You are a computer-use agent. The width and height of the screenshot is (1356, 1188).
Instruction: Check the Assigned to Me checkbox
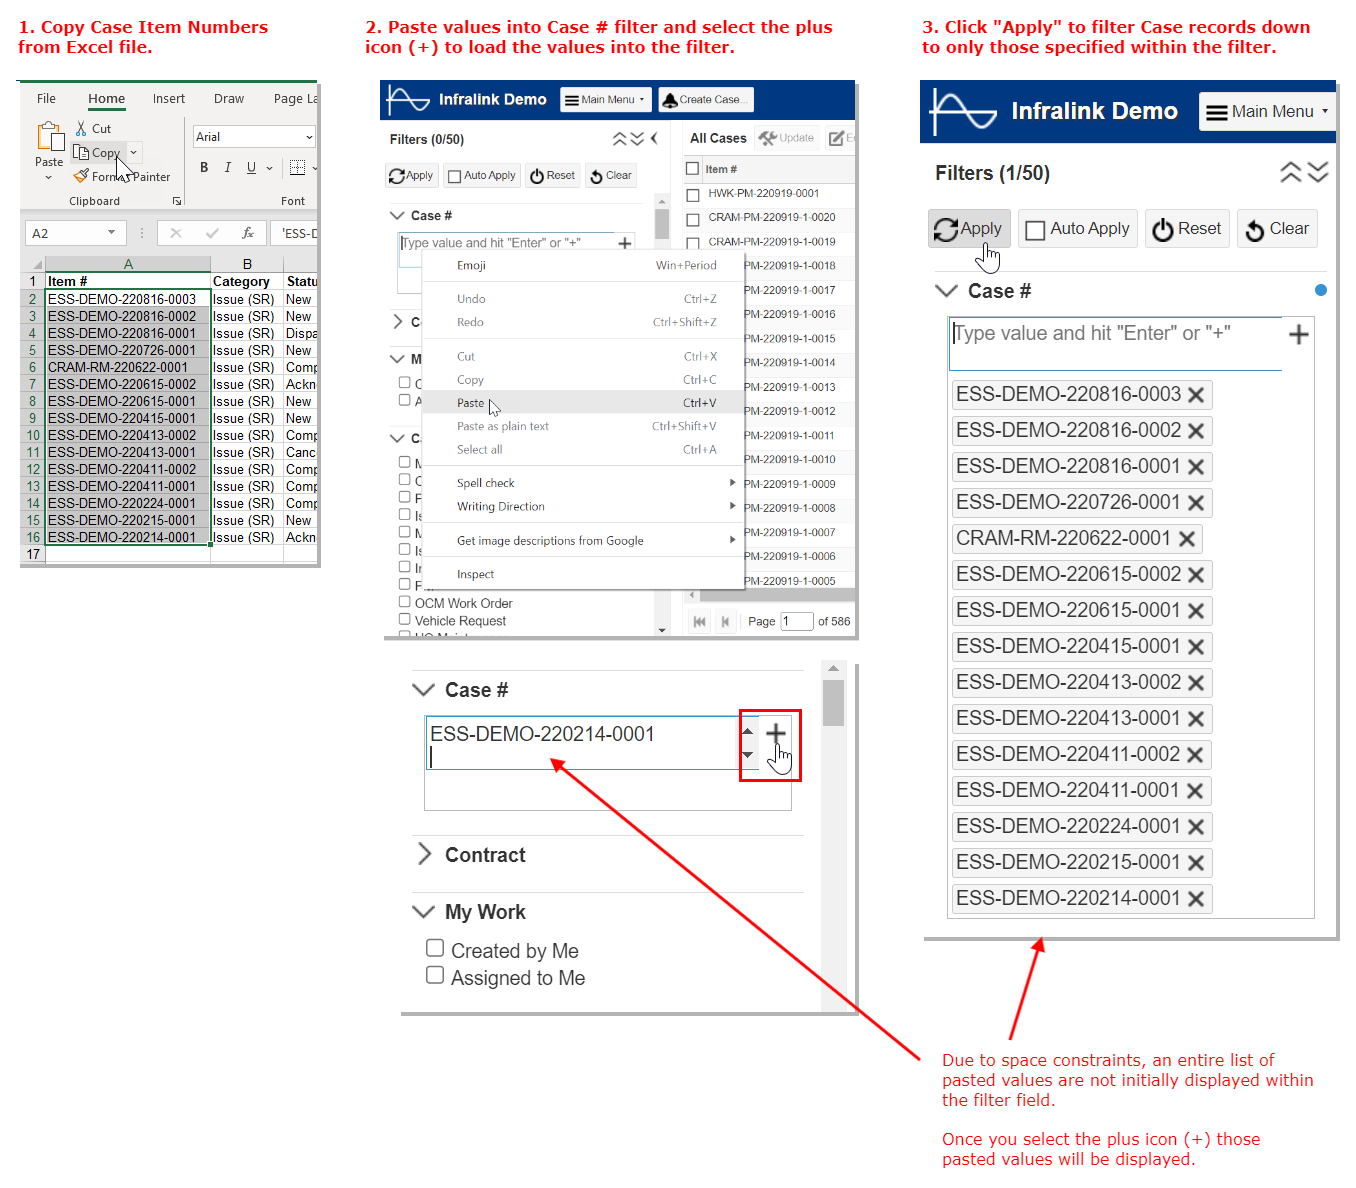tap(435, 975)
